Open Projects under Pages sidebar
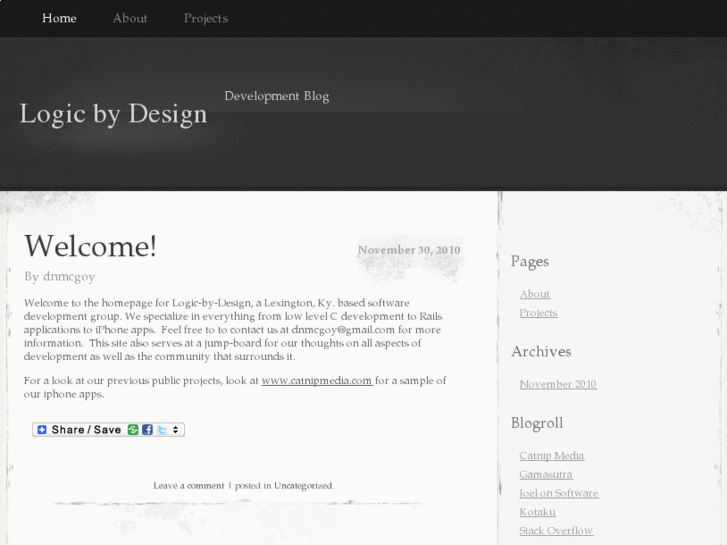The width and height of the screenshot is (727, 545). click(x=538, y=313)
